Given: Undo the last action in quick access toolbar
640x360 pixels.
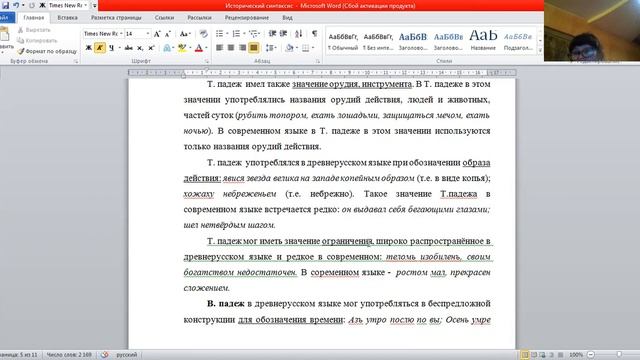Looking at the screenshot, I should (x=16, y=5).
